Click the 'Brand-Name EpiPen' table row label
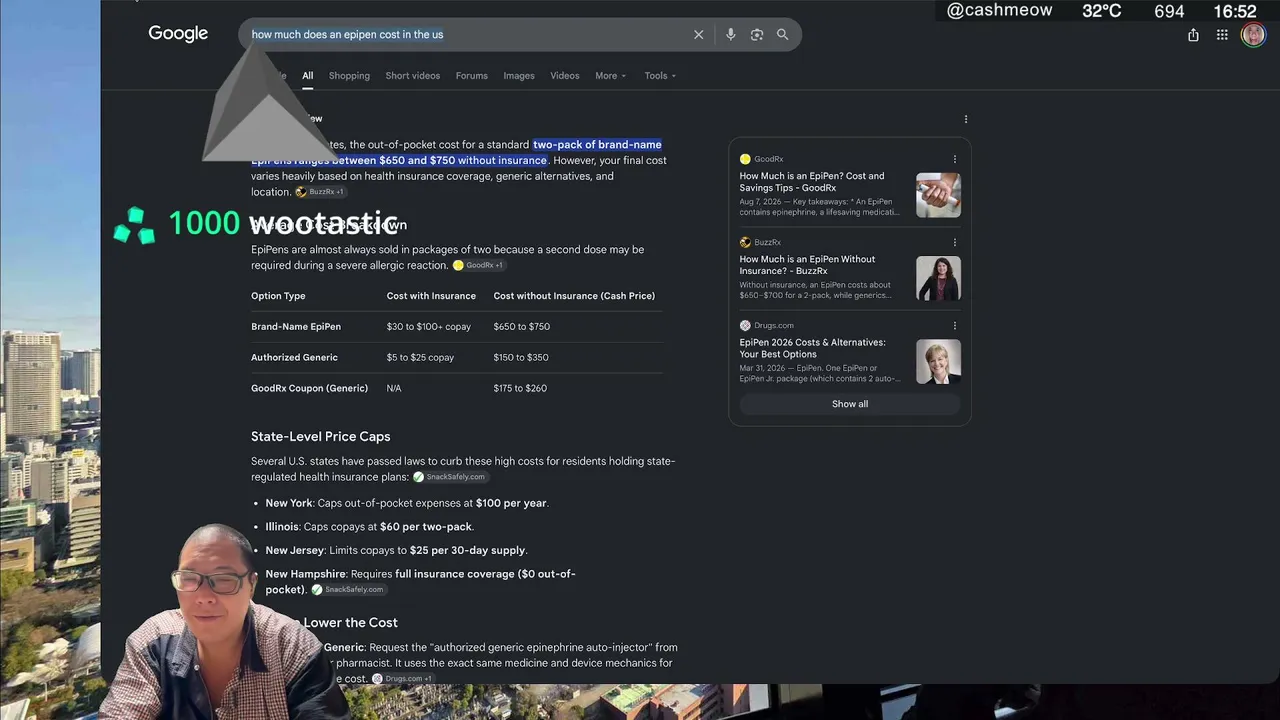Screen dimensions: 1280x720 [x=296, y=327]
